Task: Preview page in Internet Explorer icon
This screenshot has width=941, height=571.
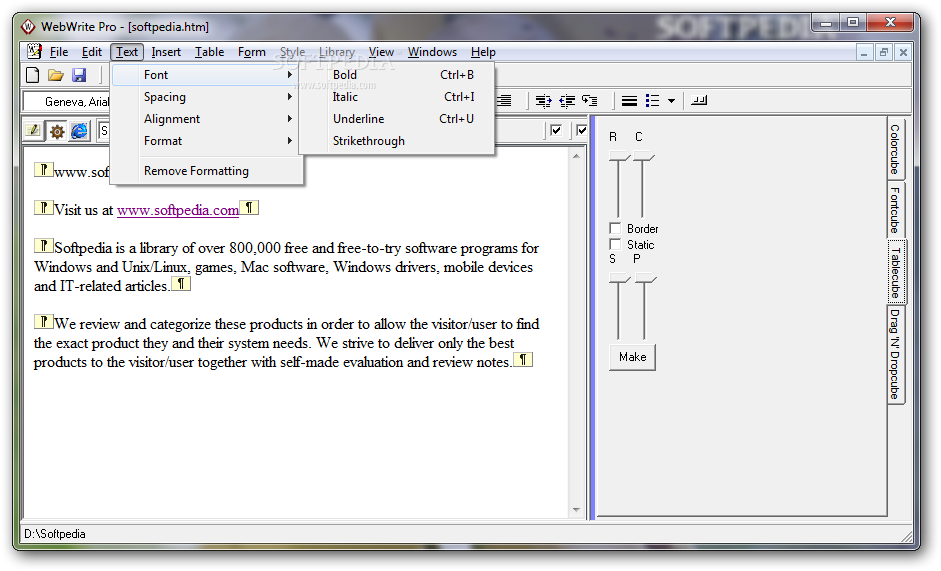Action: tap(79, 131)
